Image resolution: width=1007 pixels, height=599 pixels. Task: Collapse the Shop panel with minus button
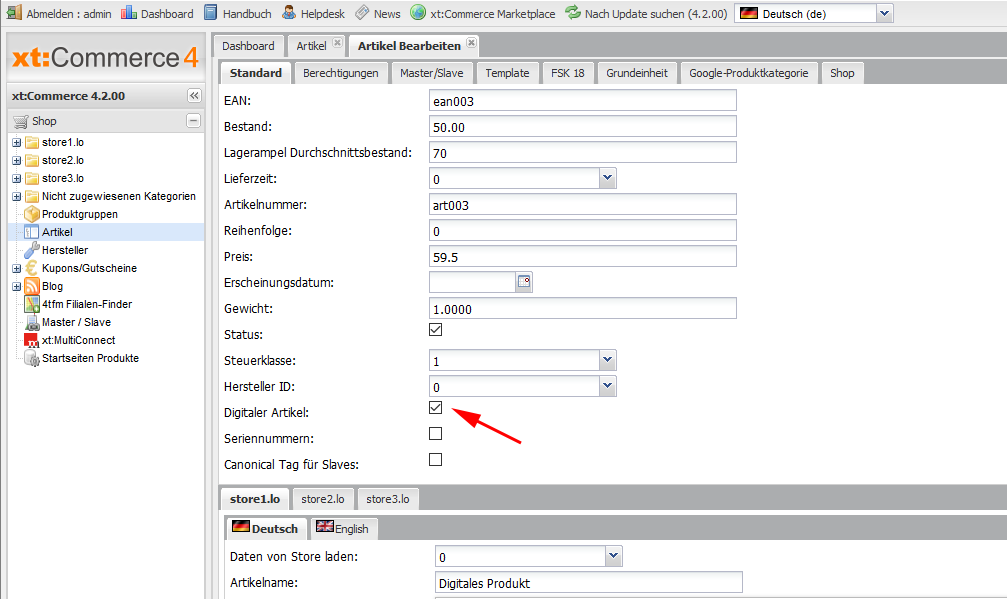click(x=193, y=121)
